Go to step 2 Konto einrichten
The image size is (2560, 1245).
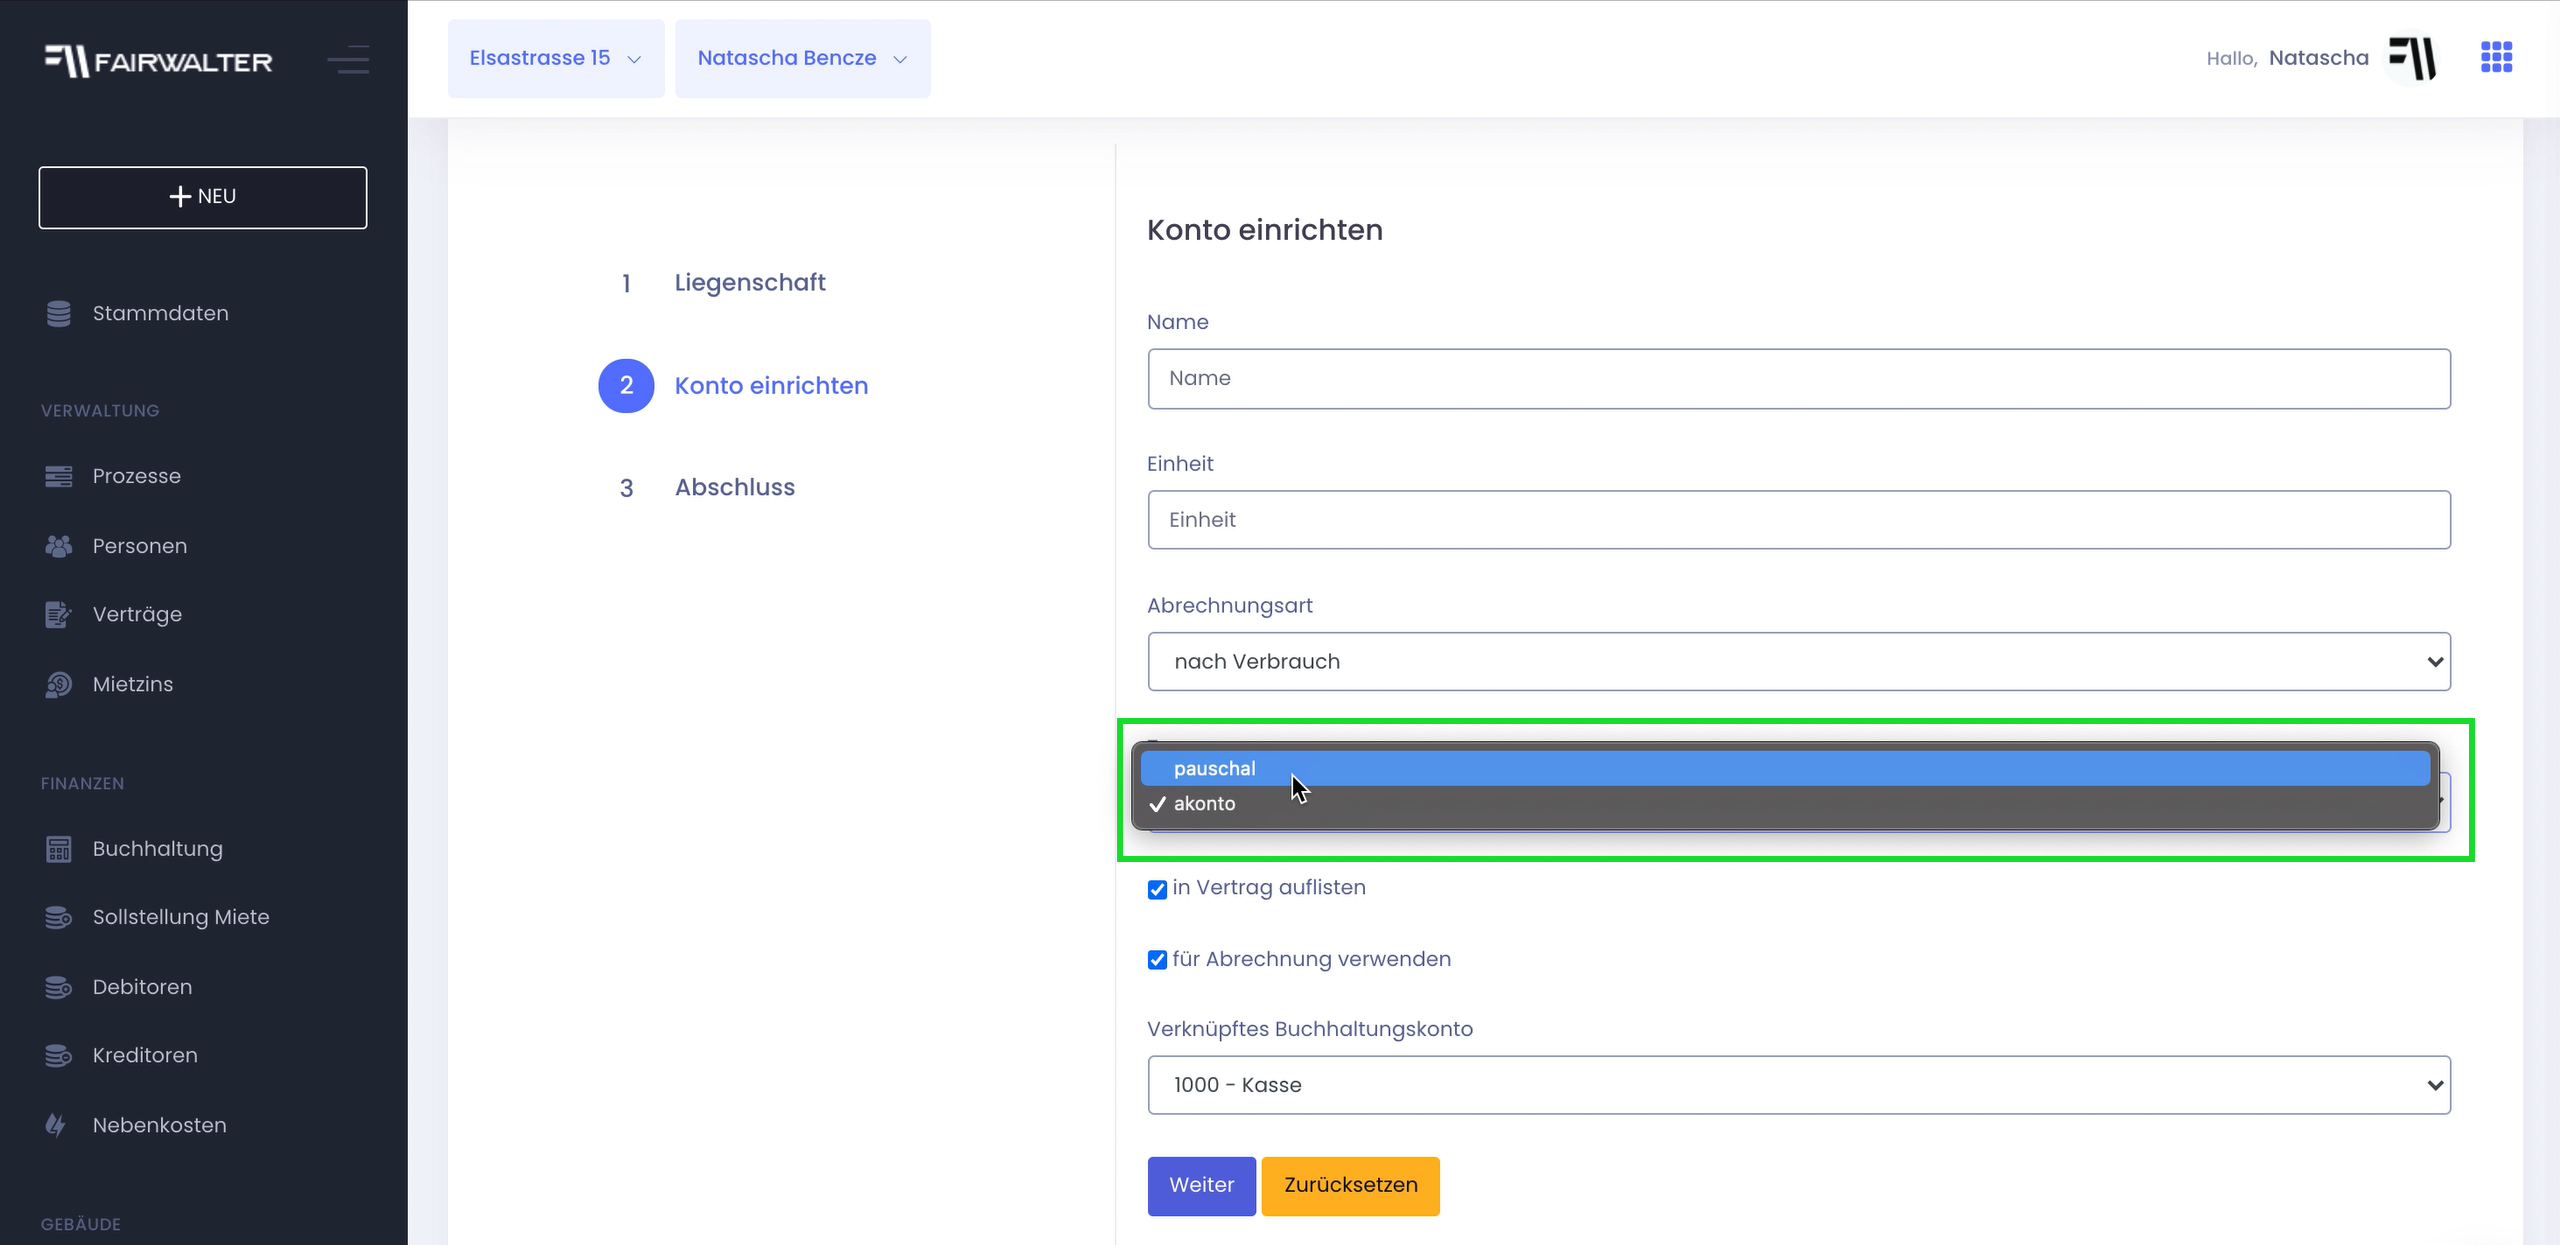[733, 386]
